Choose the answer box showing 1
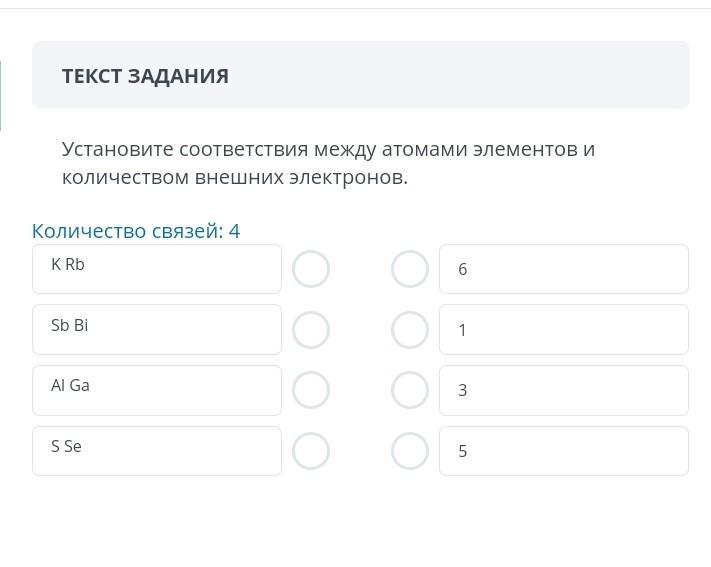 point(563,330)
